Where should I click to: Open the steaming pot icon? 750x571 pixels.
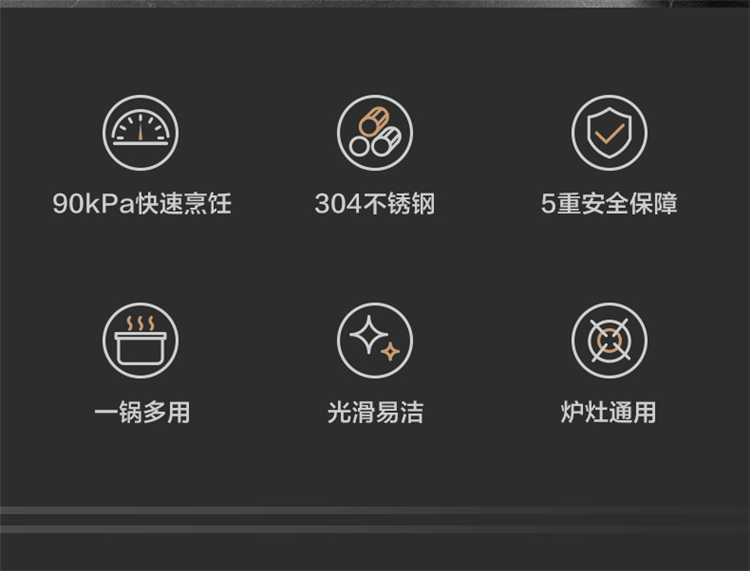(140, 340)
